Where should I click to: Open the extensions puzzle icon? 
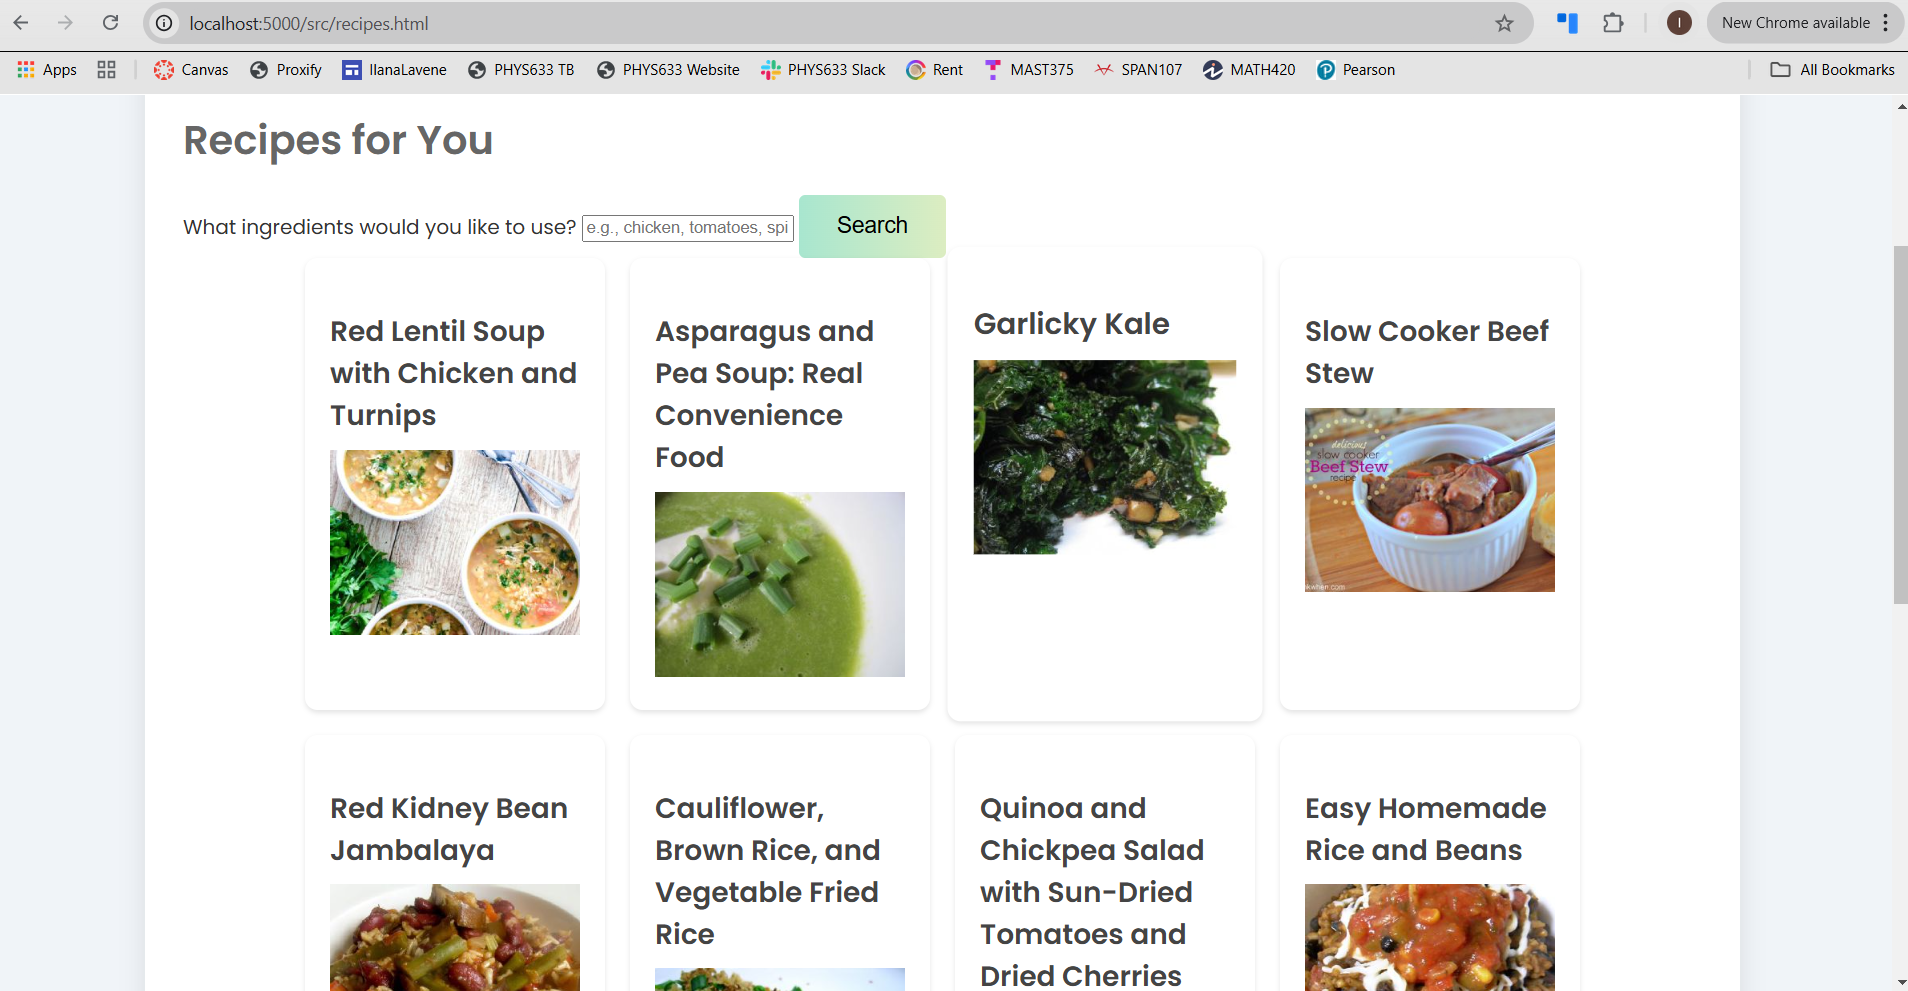click(1613, 23)
